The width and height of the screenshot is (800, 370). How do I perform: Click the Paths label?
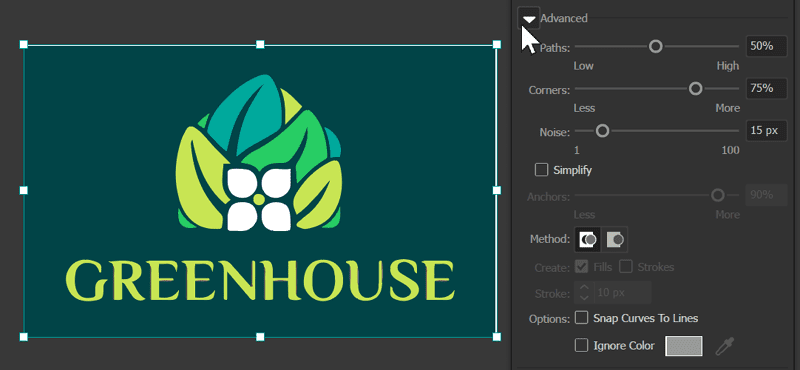(555, 47)
